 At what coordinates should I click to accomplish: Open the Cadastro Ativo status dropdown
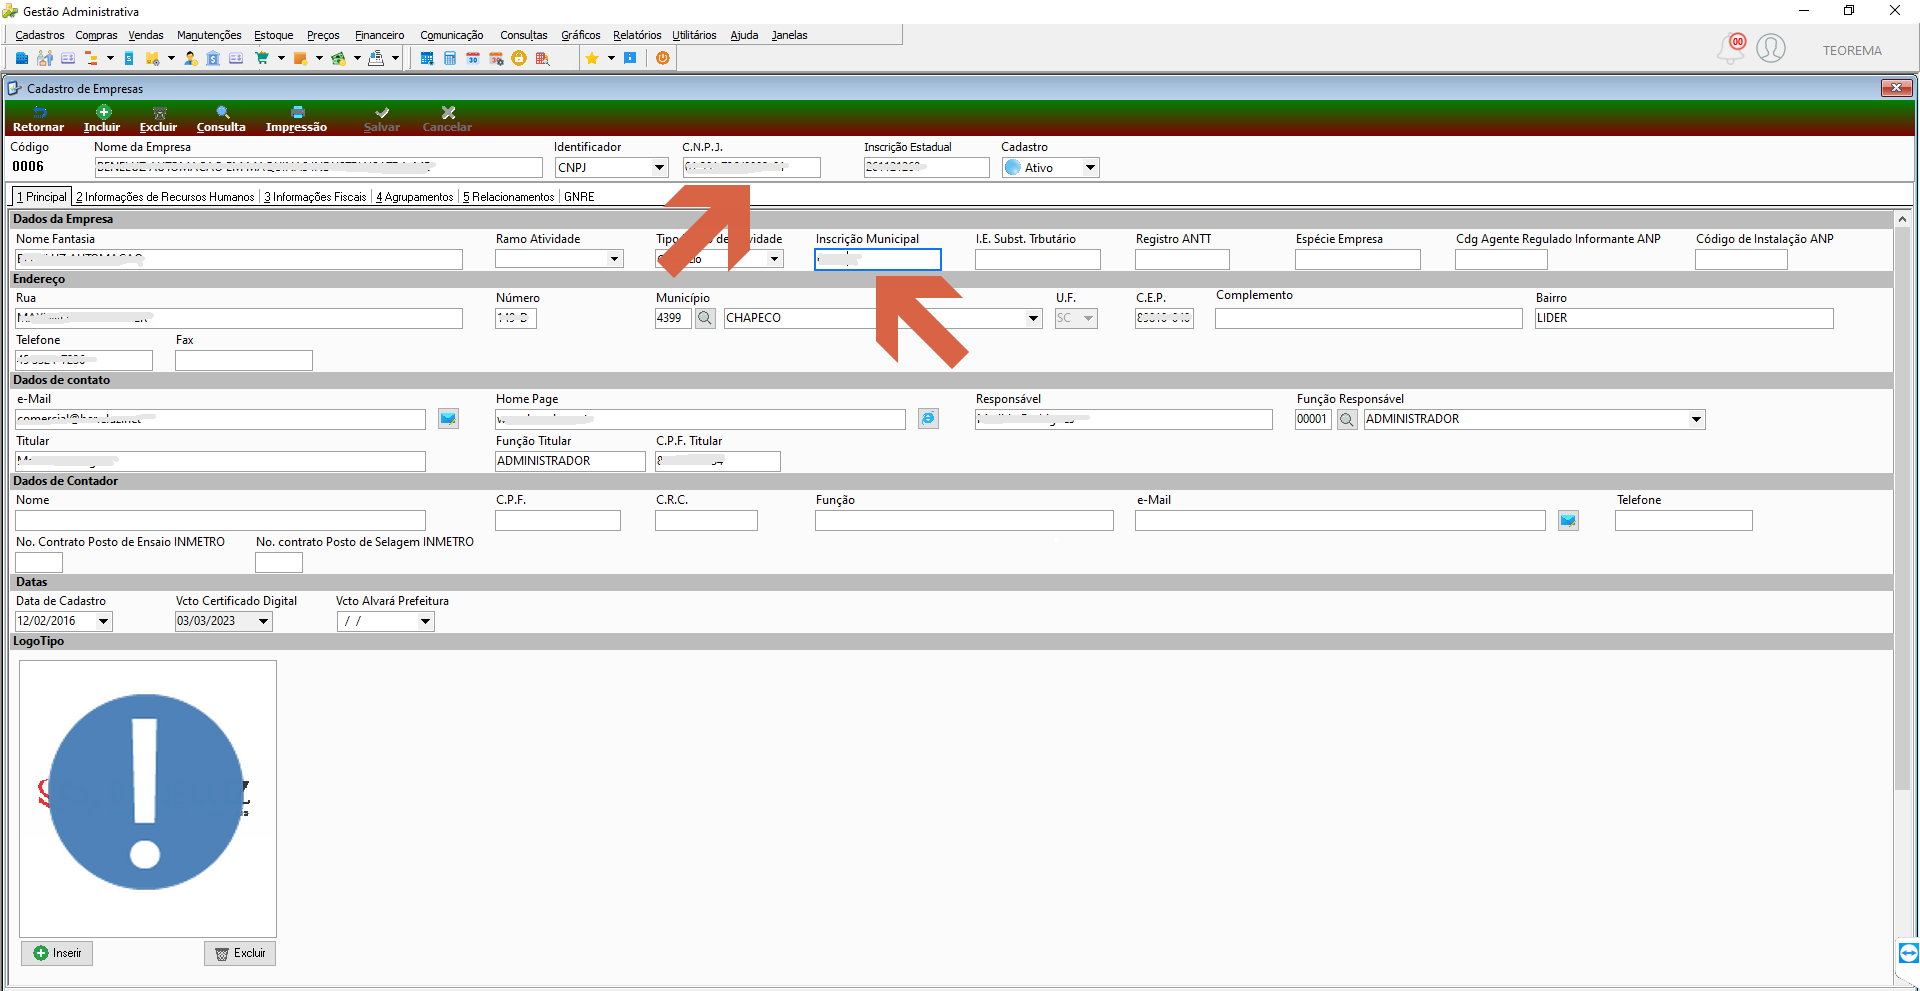pyautogui.click(x=1090, y=168)
